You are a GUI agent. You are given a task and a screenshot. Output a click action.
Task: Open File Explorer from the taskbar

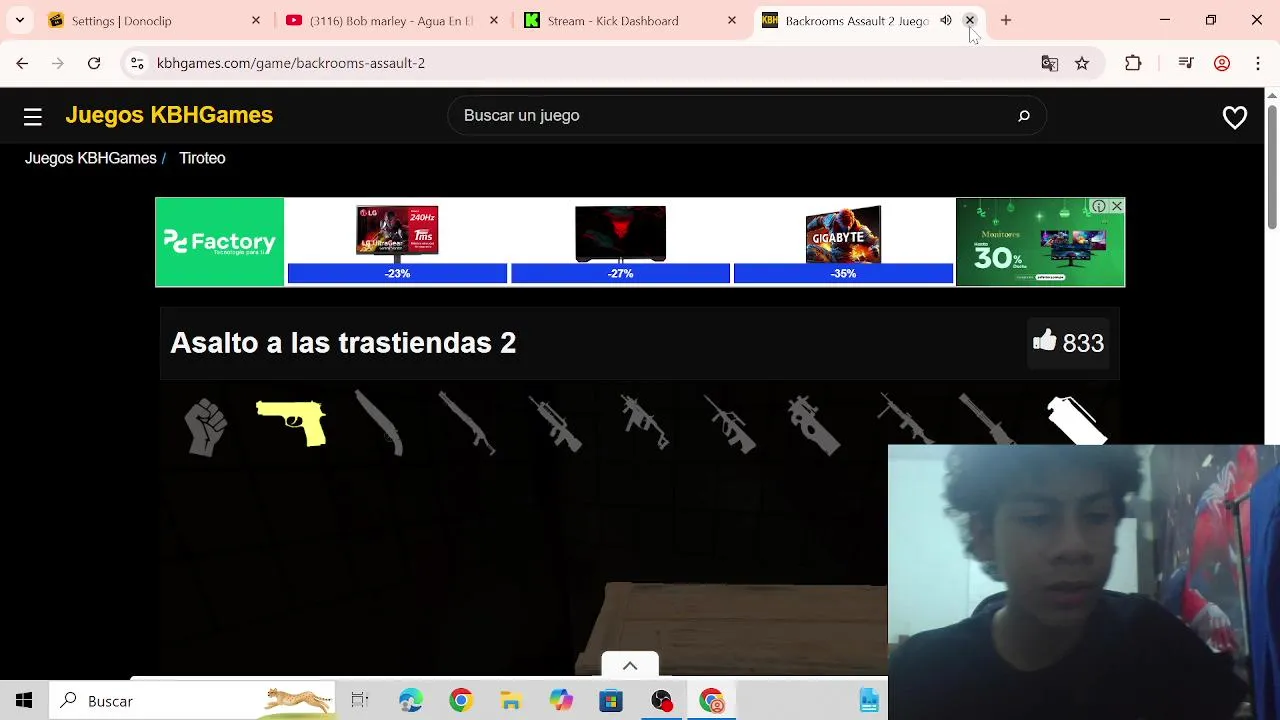coord(510,701)
